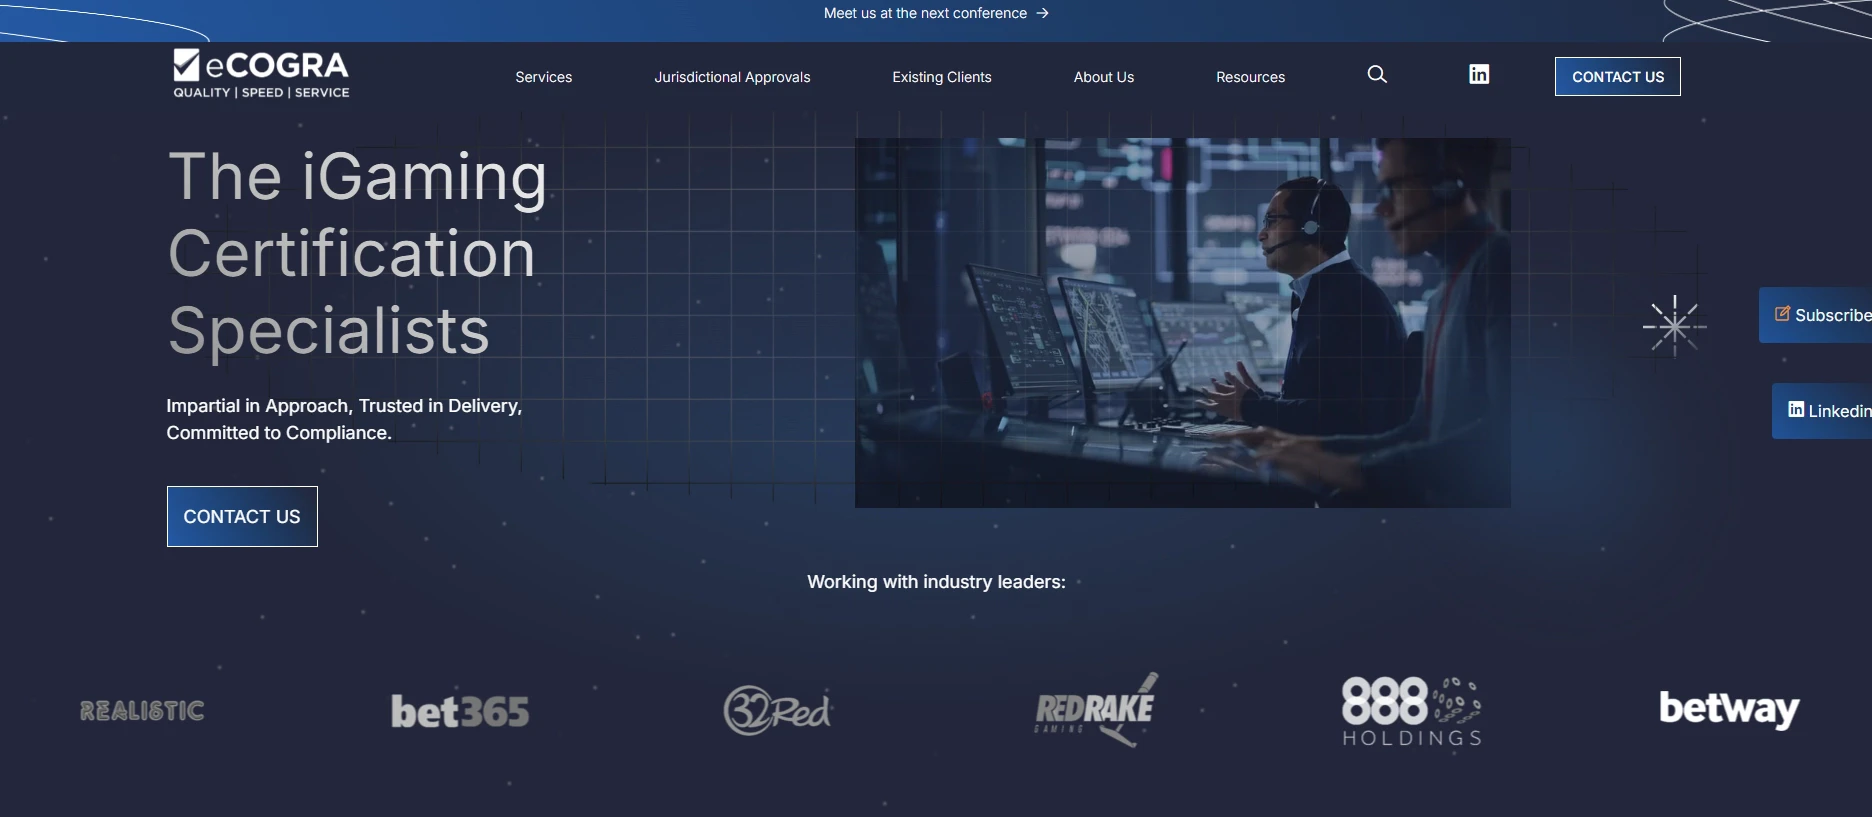This screenshot has width=1872, height=817.
Task: Click the header CONTACT US button
Action: [1618, 77]
